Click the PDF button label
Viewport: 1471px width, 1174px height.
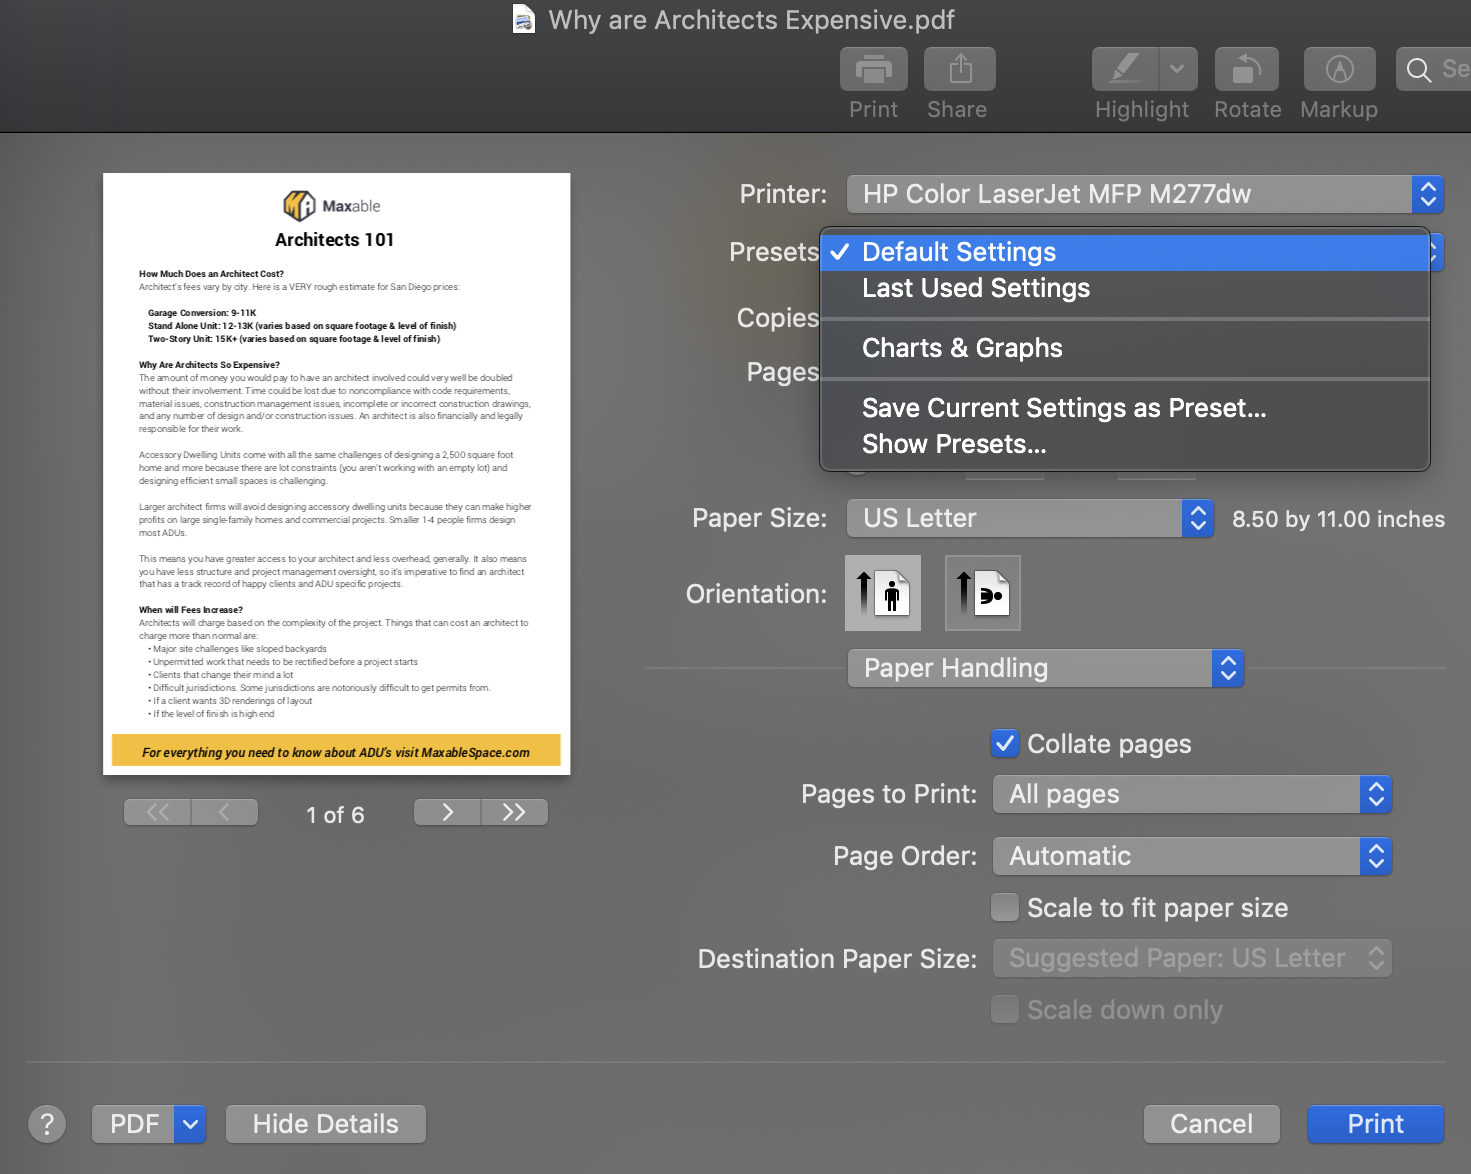pos(134,1124)
